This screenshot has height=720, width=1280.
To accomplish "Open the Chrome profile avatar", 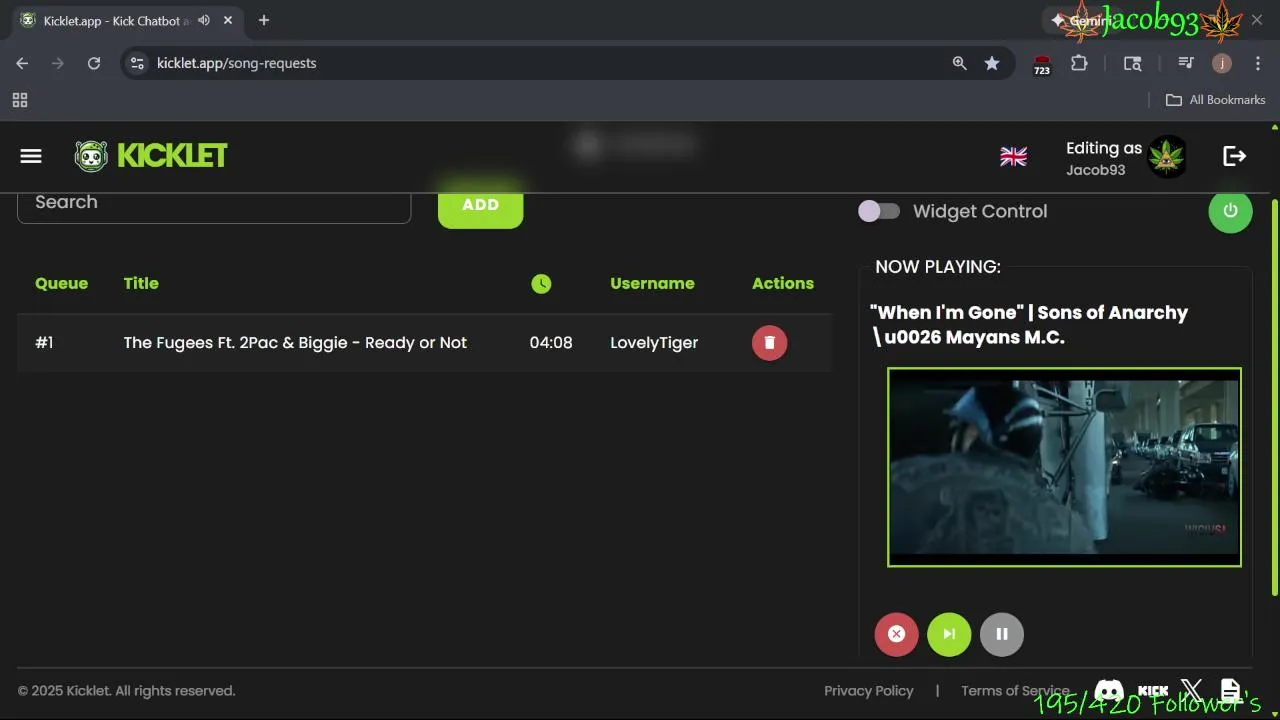I will [x=1222, y=63].
